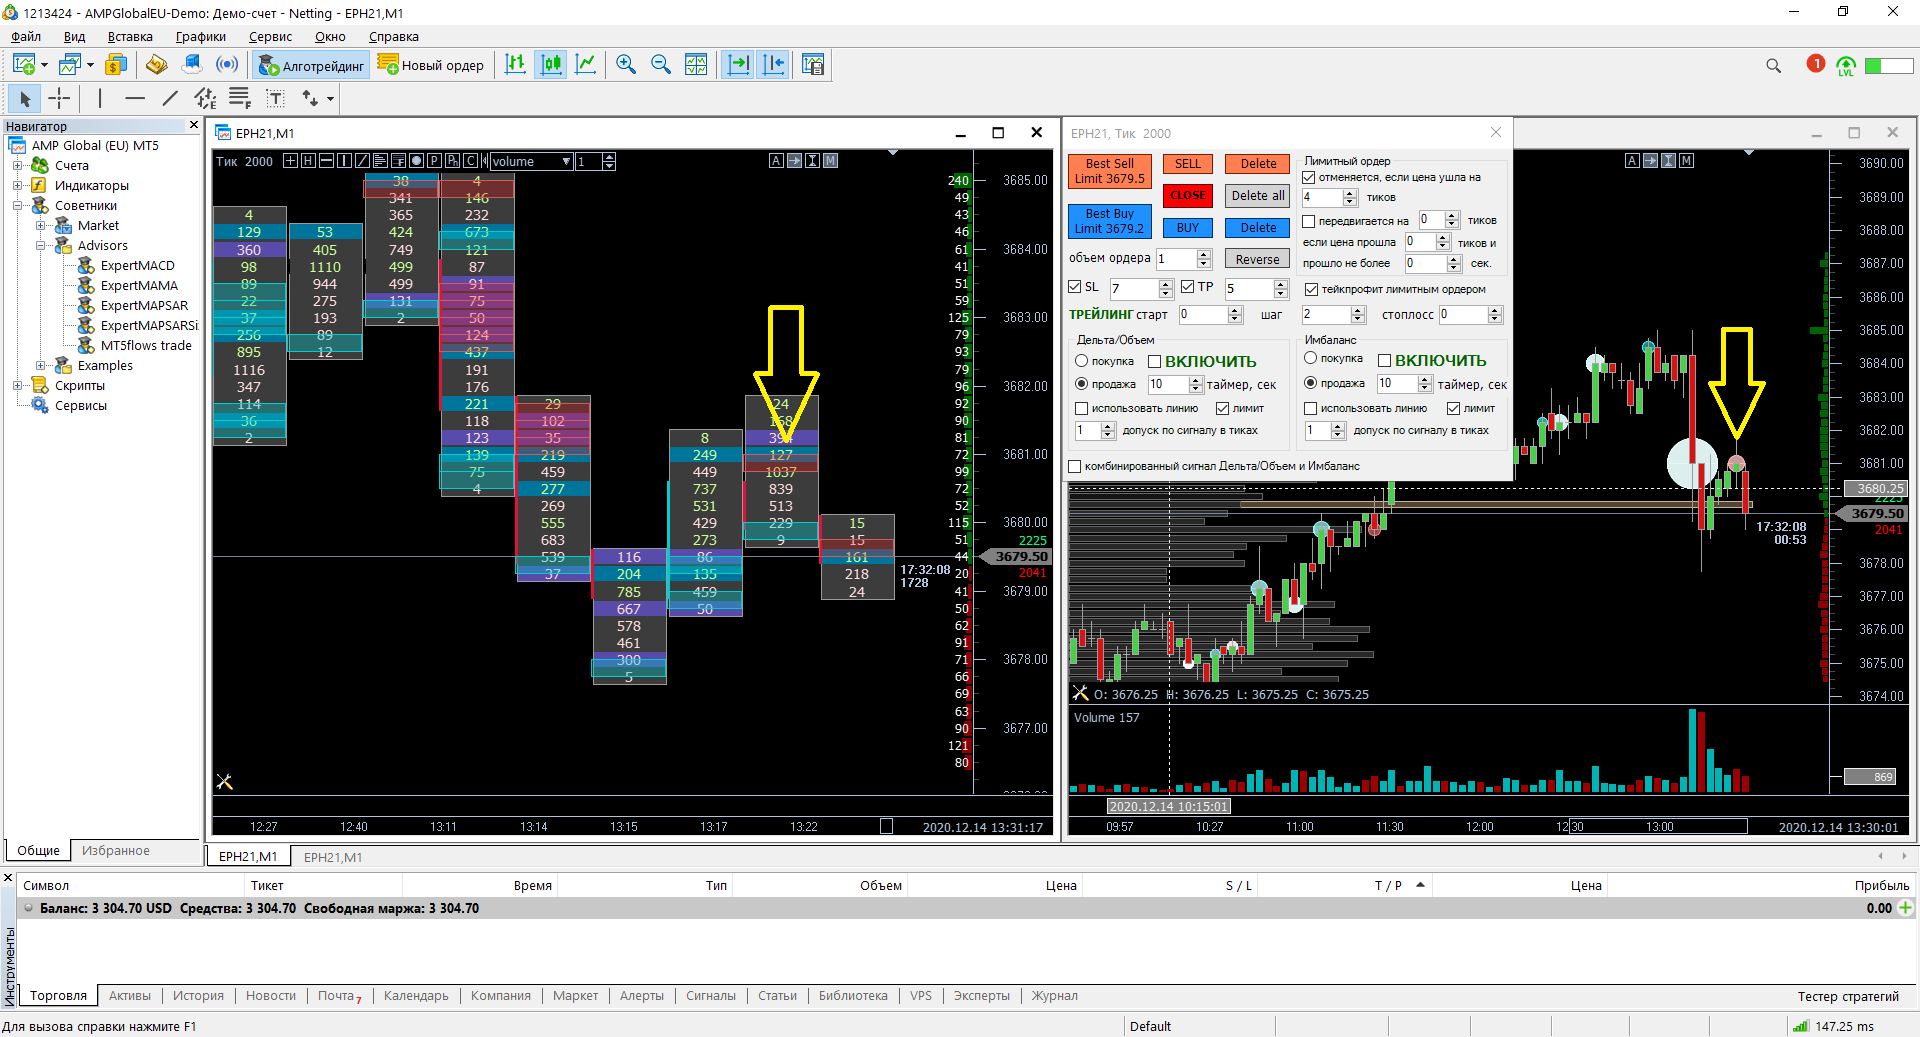Select 'покупка' radio in Дельта/Объем group

[x=1082, y=361]
